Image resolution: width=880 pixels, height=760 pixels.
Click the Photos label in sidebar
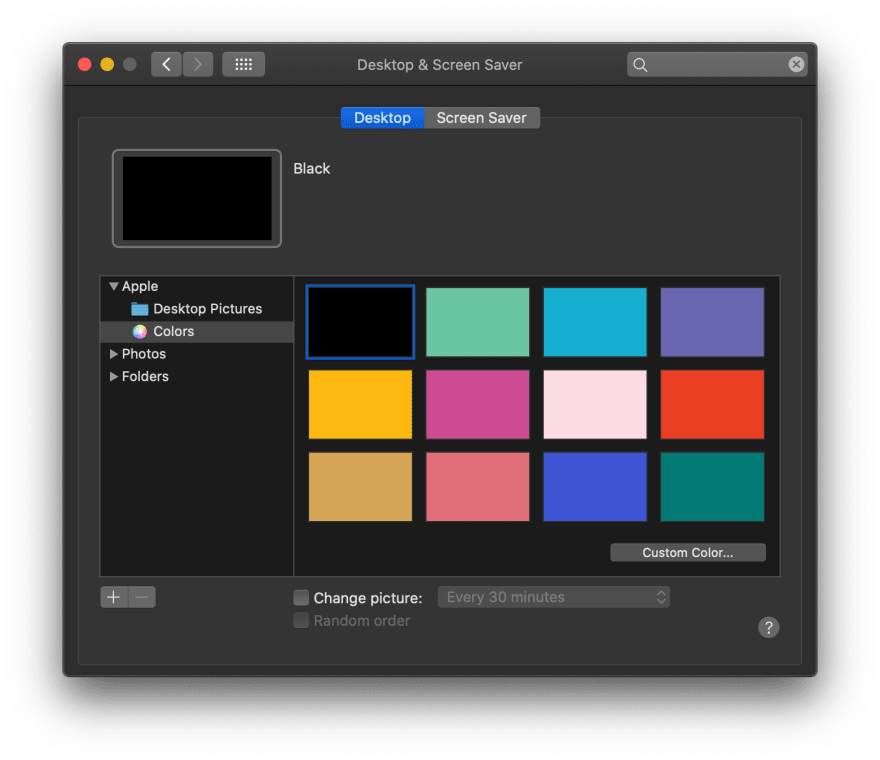point(144,354)
